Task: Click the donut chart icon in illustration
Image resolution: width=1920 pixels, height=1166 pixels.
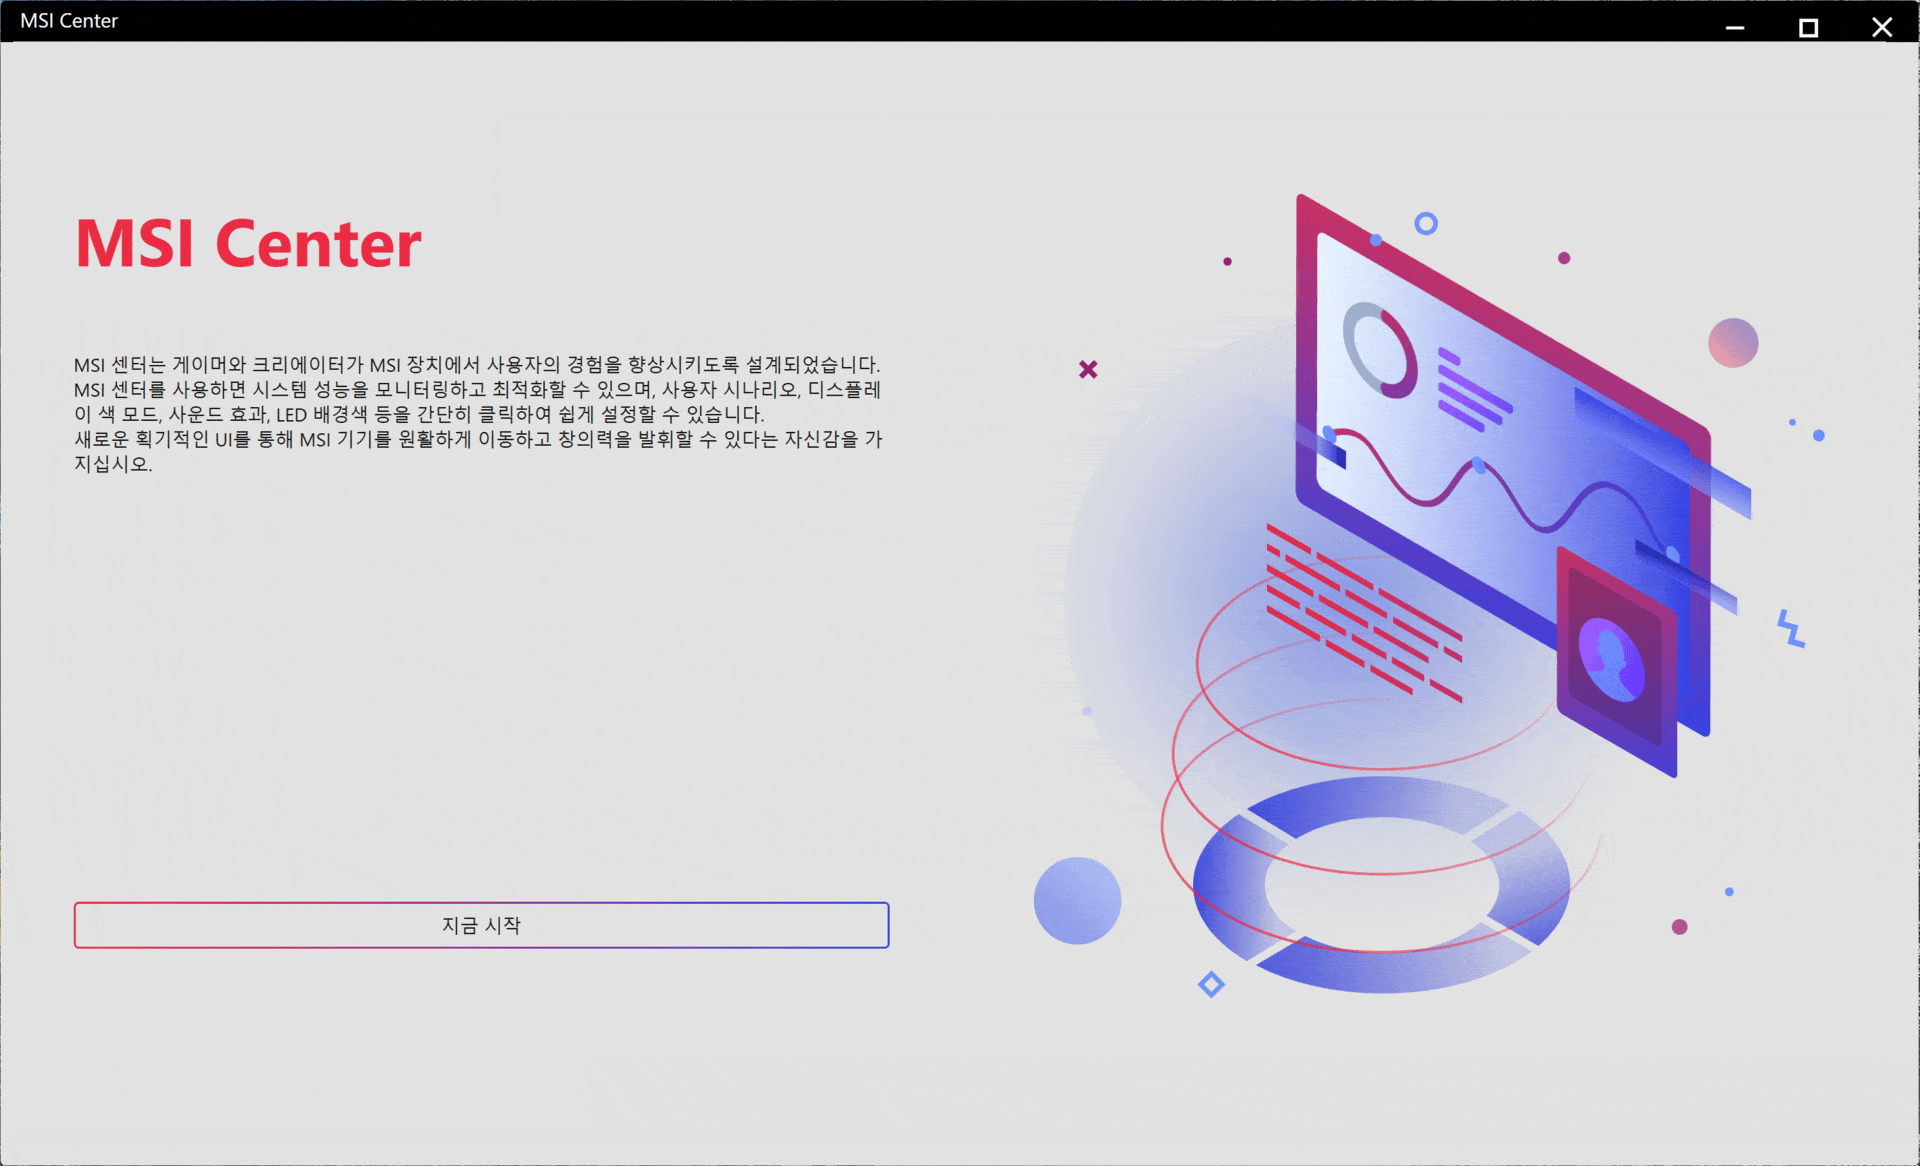Action: coord(1380,349)
